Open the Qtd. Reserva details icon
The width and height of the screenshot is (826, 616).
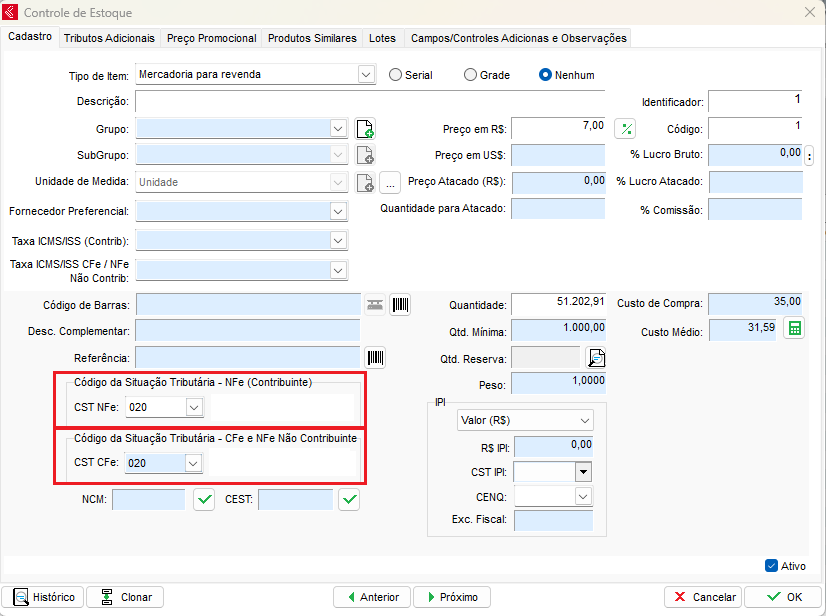pyautogui.click(x=596, y=358)
